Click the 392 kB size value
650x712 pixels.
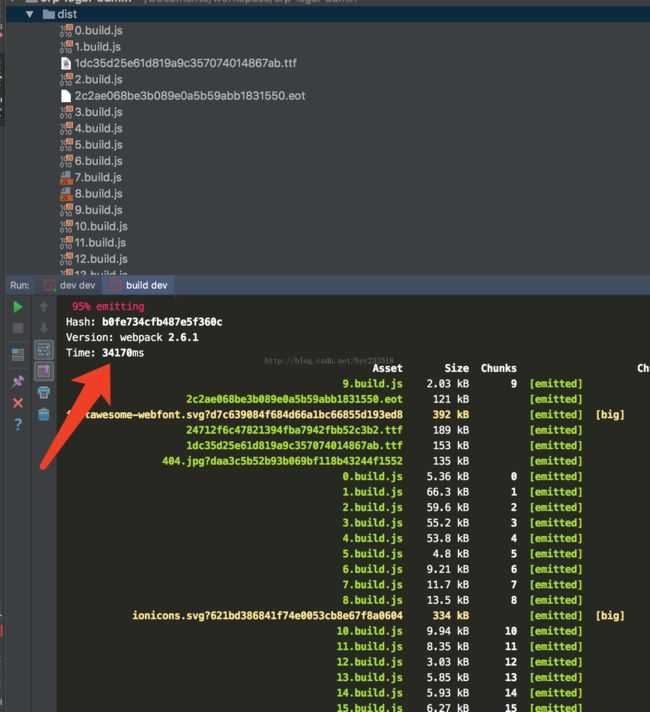point(451,415)
